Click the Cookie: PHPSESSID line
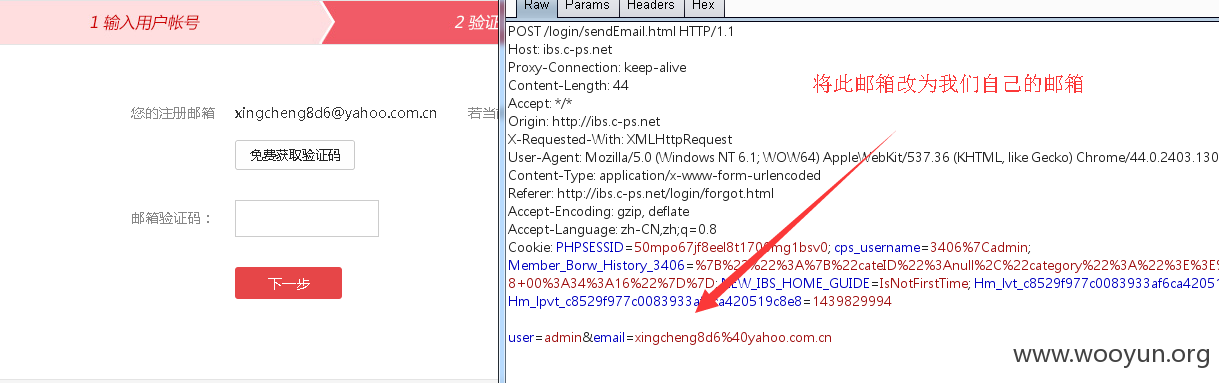The height and width of the screenshot is (383, 1219). click(769, 247)
